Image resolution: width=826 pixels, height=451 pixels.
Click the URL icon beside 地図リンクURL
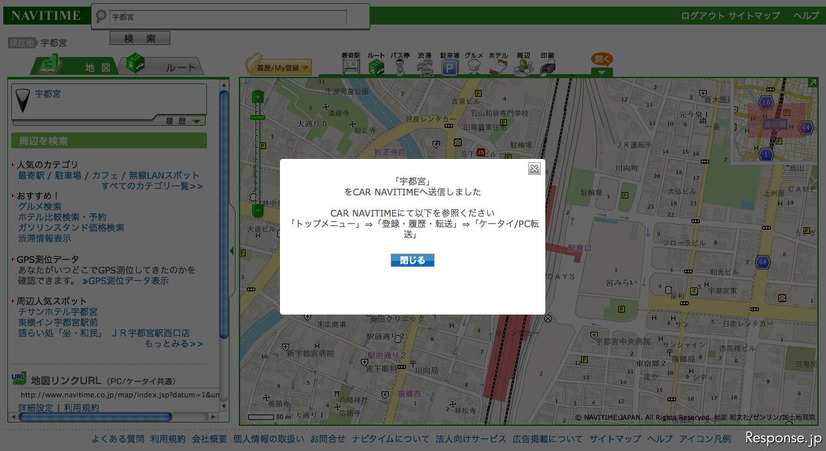18,378
